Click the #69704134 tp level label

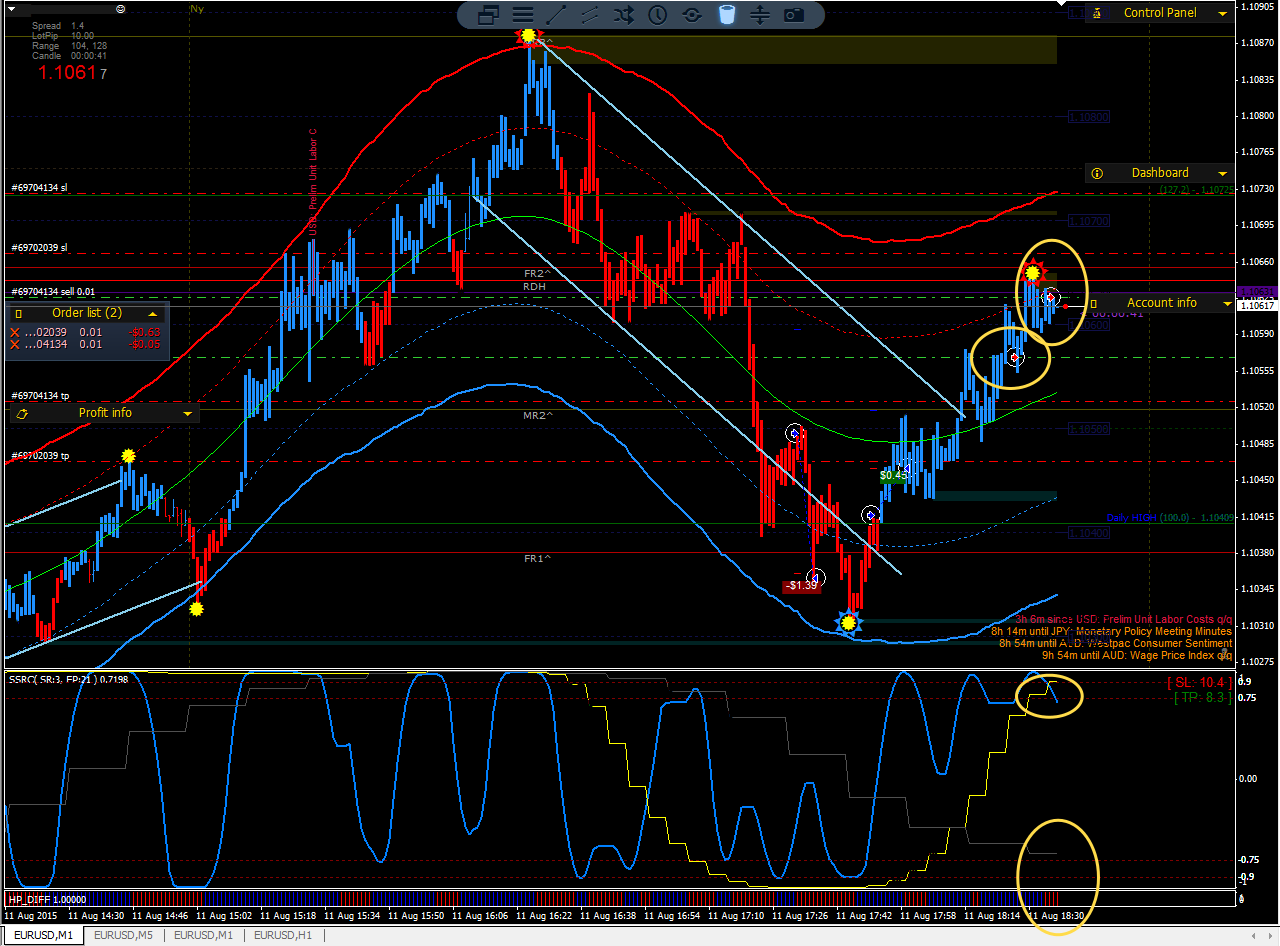(40, 395)
